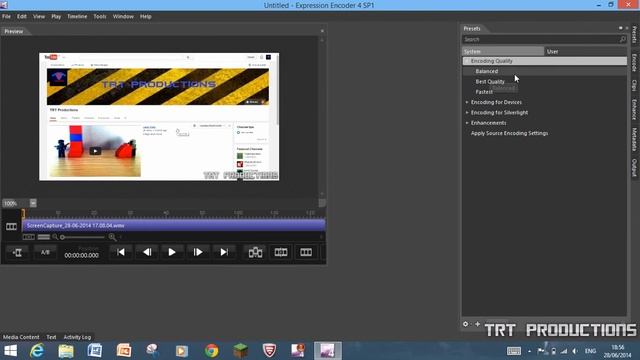Viewport: 640px width, 360px height.
Task: Open the Presets vertical side tab
Action: point(634,35)
